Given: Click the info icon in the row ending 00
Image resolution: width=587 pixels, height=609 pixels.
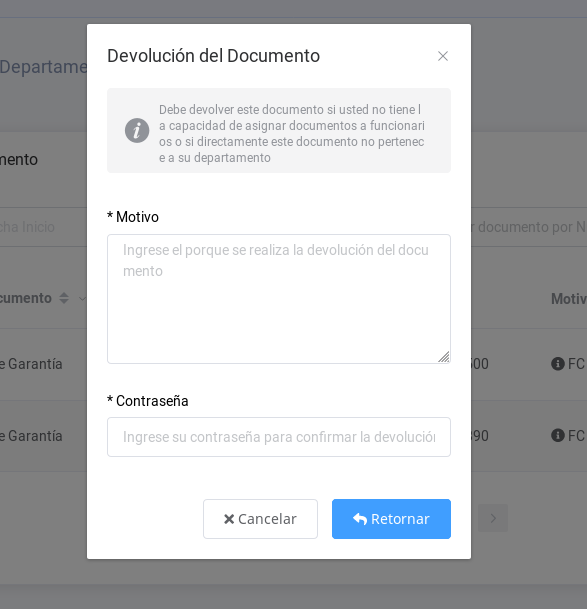Looking at the screenshot, I should (558, 364).
